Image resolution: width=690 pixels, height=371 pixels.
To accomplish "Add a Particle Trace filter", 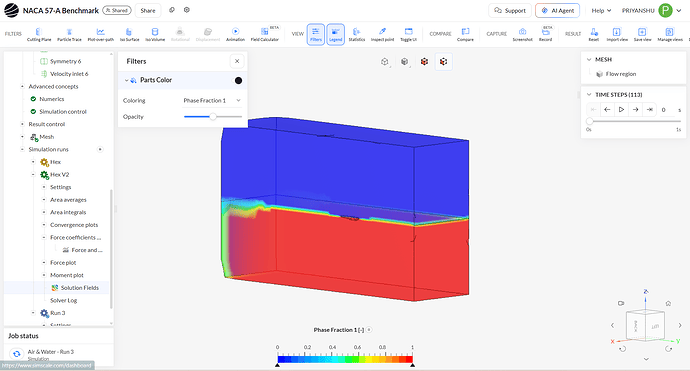I will pyautogui.click(x=69, y=34).
